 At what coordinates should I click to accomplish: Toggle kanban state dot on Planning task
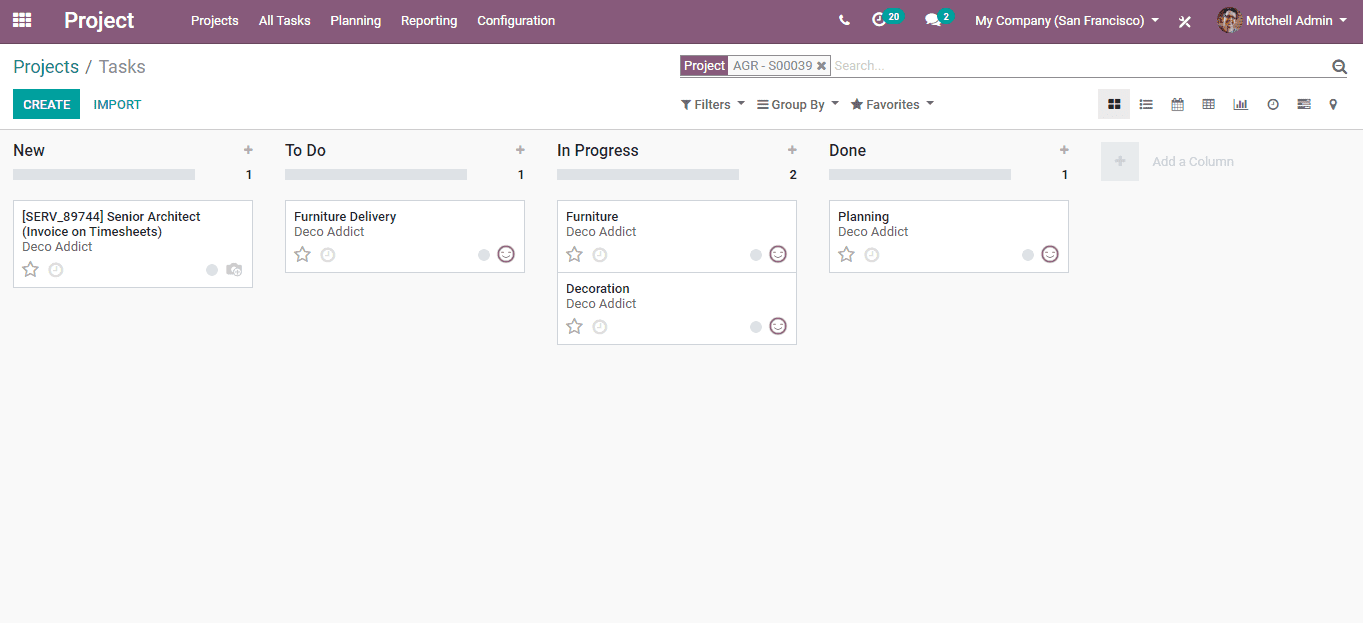point(1028,255)
